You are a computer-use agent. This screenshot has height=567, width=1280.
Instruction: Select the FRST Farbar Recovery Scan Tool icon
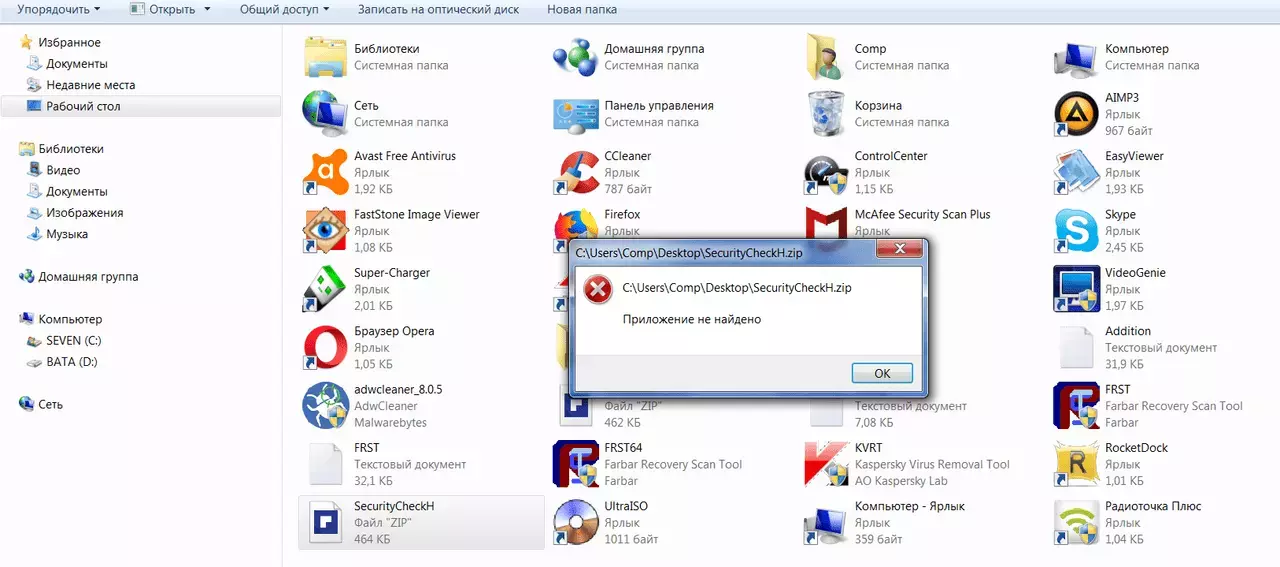click(x=1076, y=406)
